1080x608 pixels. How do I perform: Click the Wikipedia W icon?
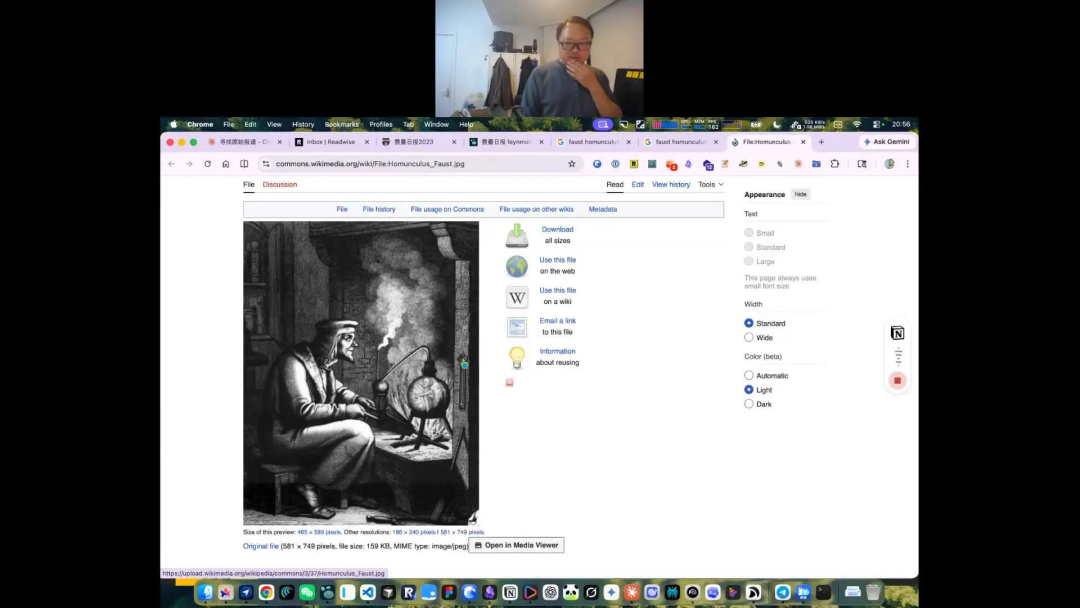pos(517,297)
